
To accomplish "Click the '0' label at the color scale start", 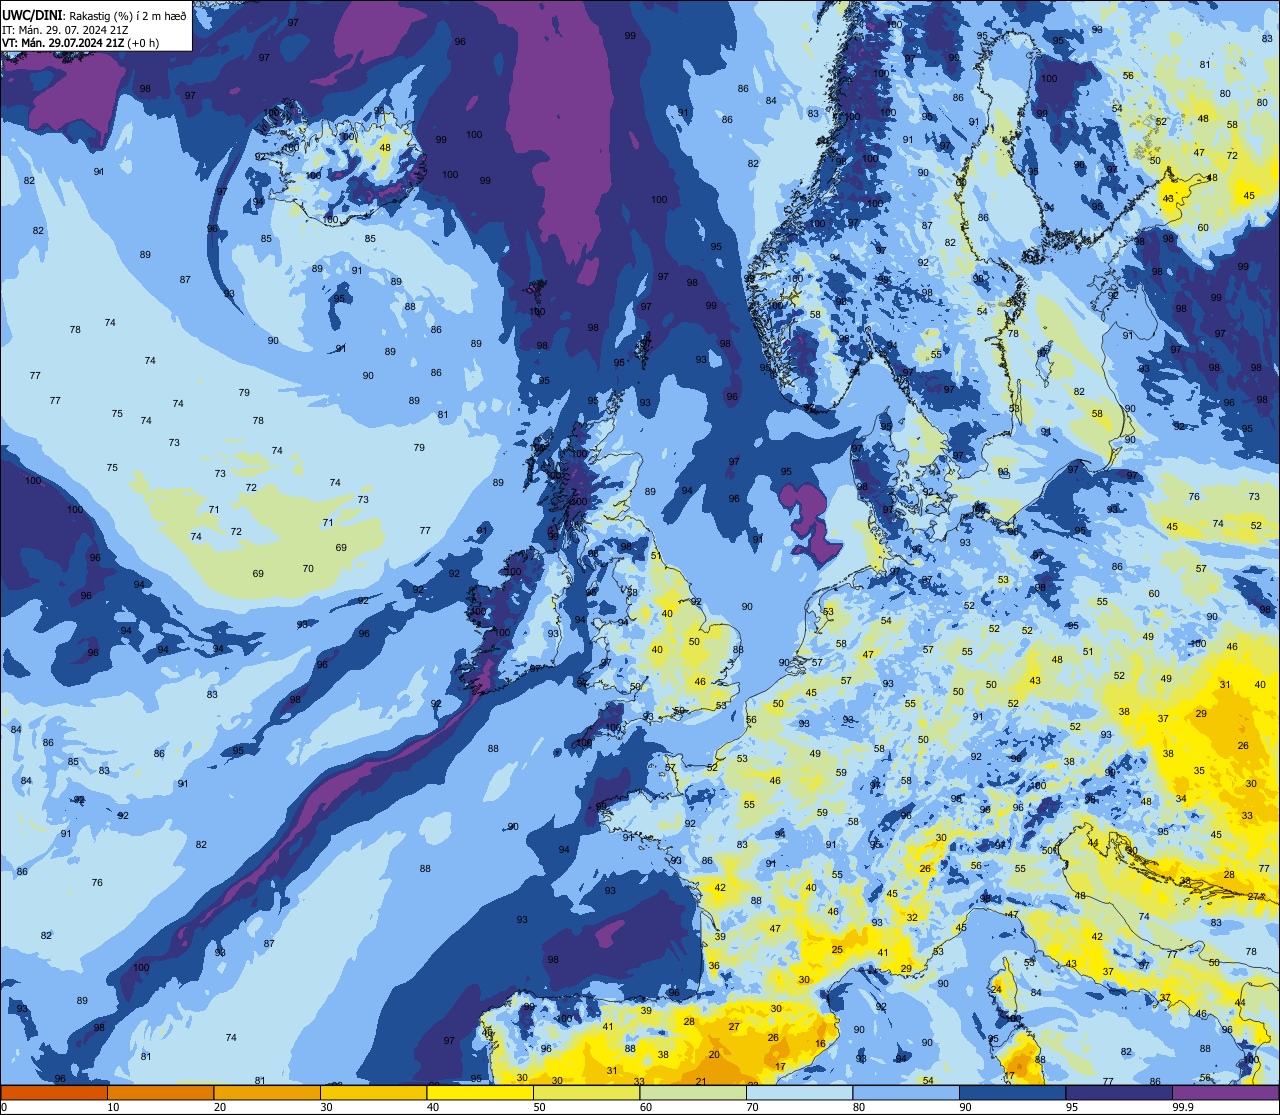I will pyautogui.click(x=5, y=1107).
